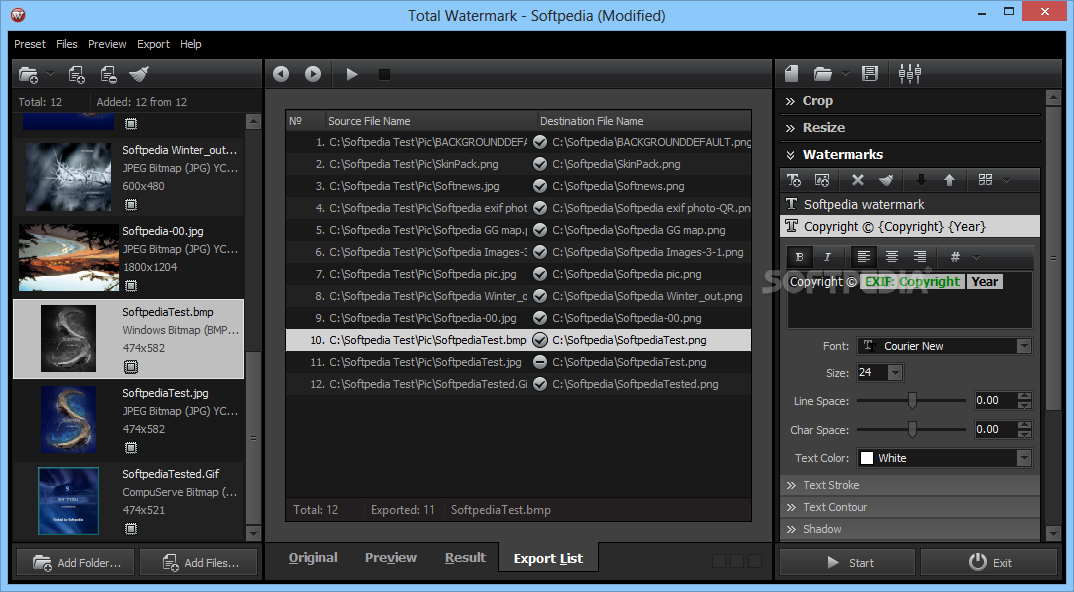1074x592 pixels.
Task: Open the Text Color dropdown arrow
Action: [x=1024, y=458]
